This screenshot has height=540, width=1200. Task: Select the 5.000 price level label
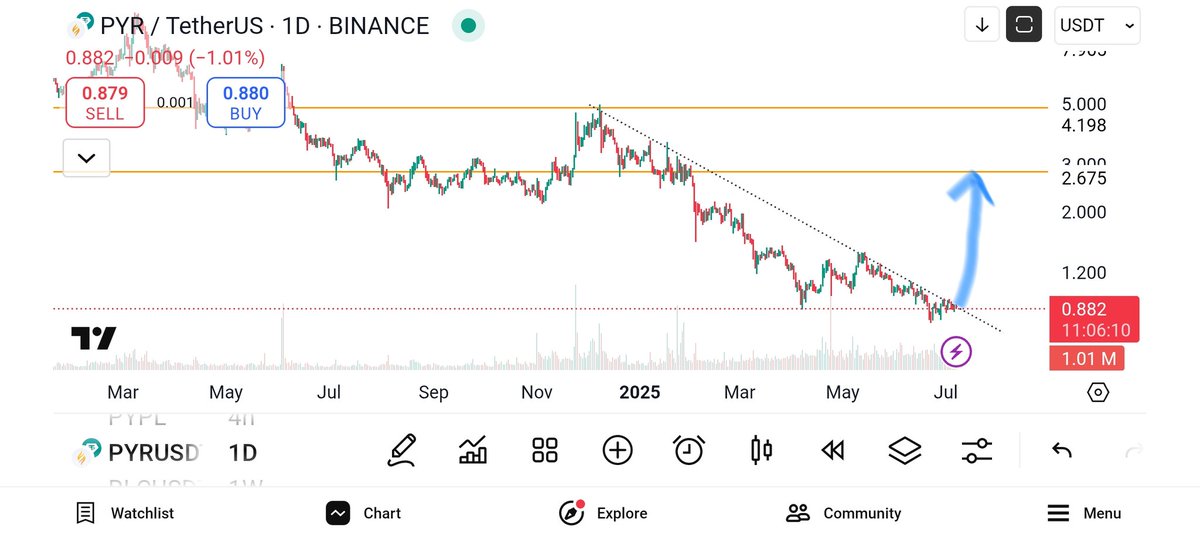pyautogui.click(x=1085, y=105)
